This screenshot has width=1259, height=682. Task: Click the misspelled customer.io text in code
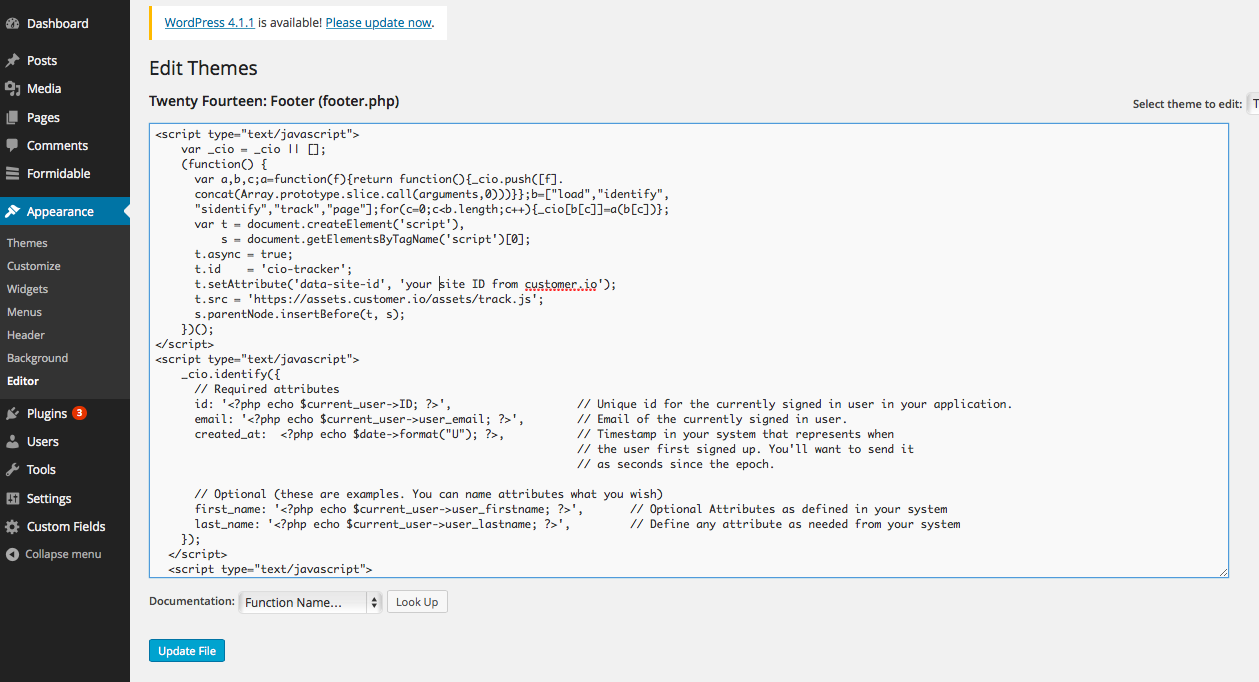click(x=560, y=284)
